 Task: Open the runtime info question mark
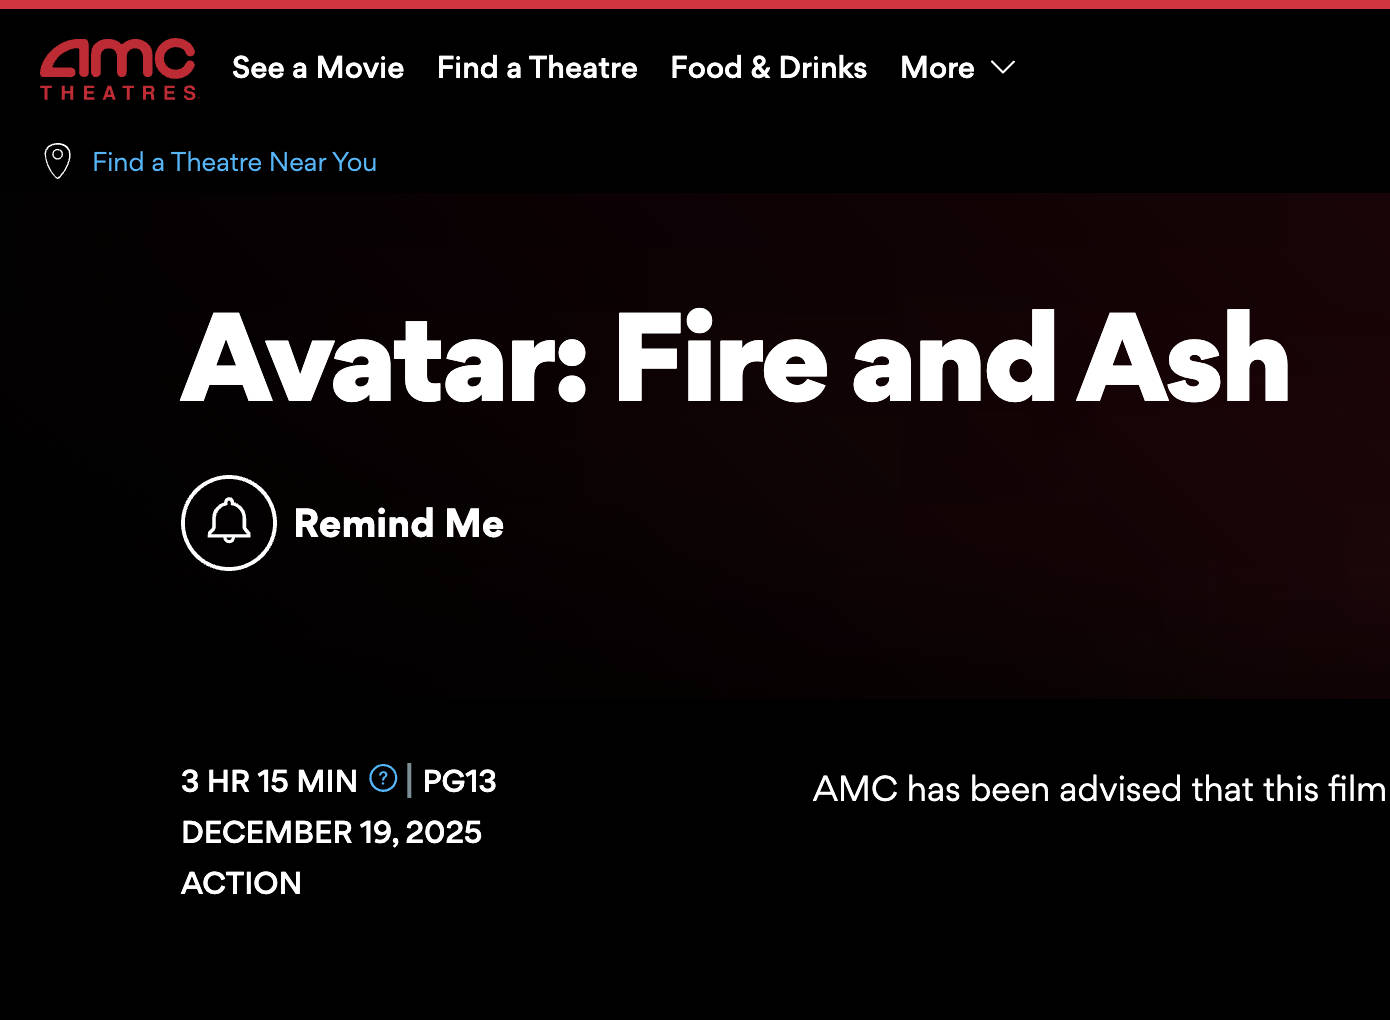383,778
